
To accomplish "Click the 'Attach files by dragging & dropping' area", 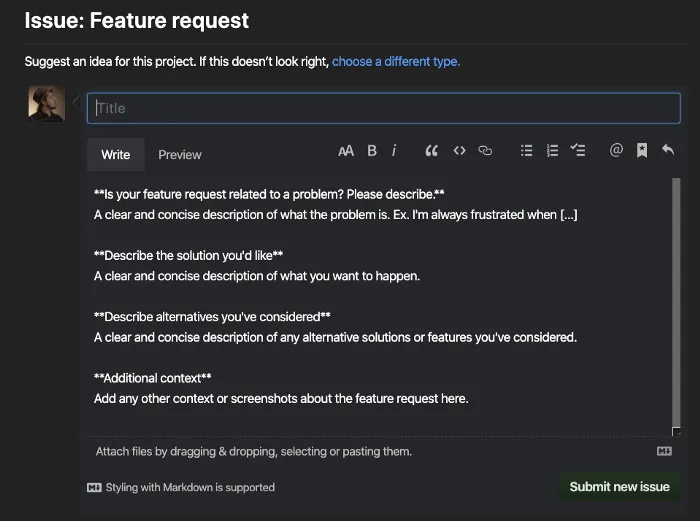I will tap(254, 451).
